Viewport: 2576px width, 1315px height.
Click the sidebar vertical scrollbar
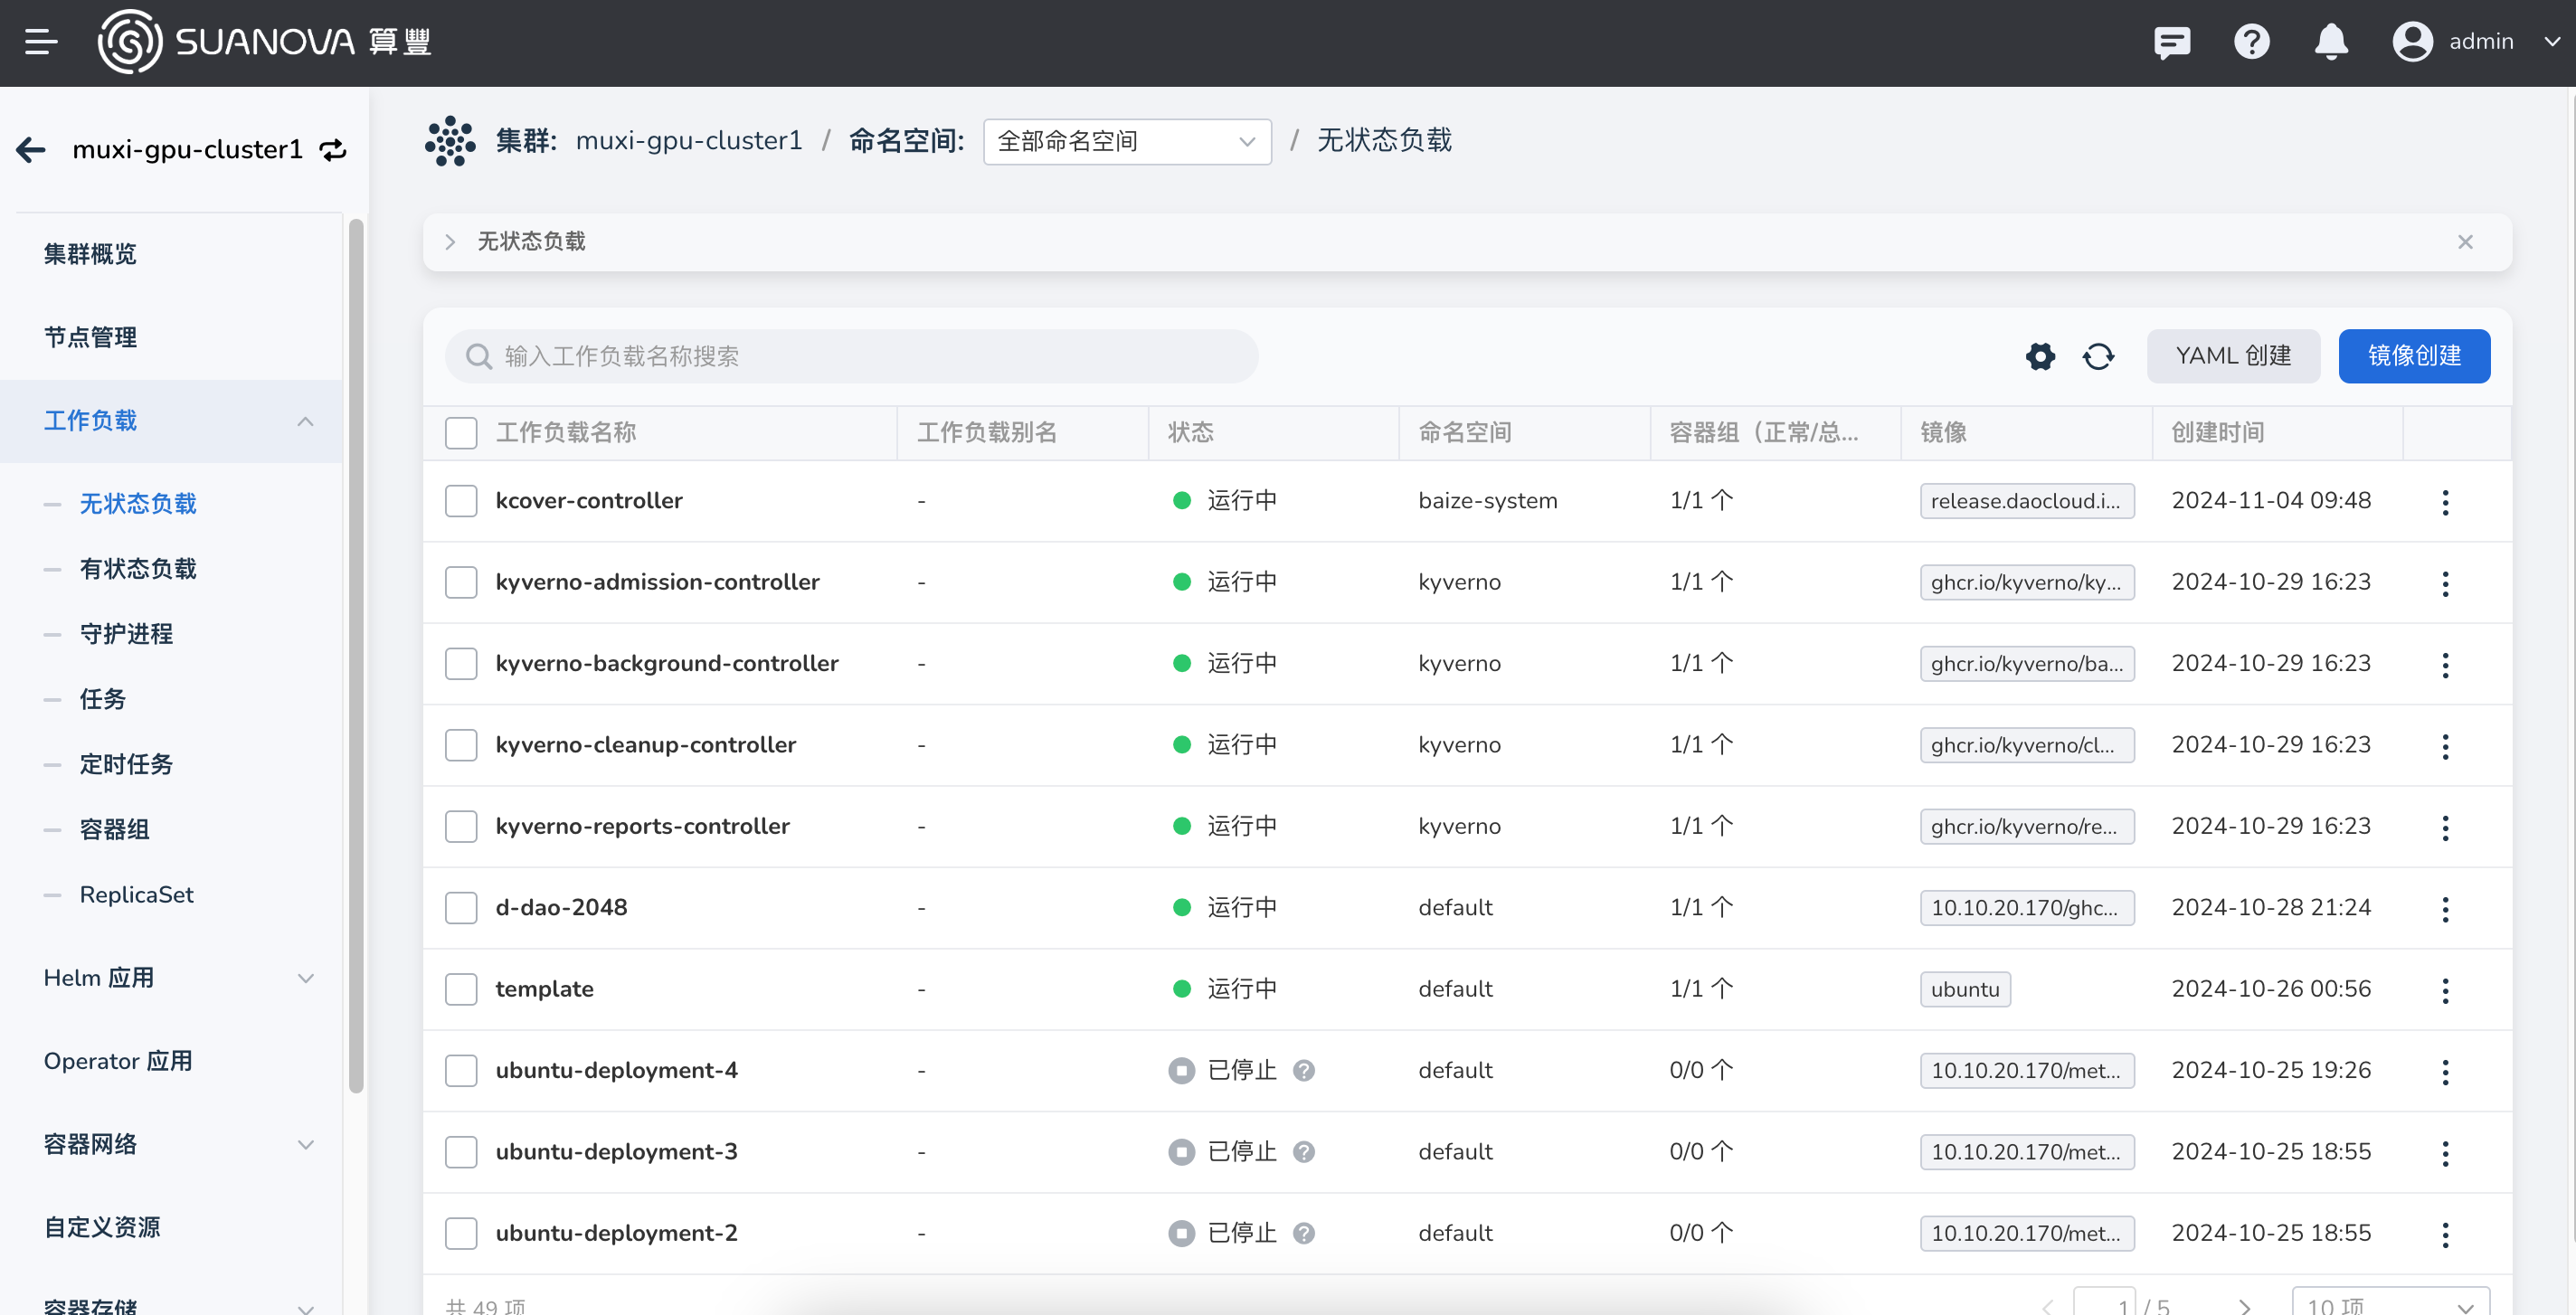pos(356,655)
